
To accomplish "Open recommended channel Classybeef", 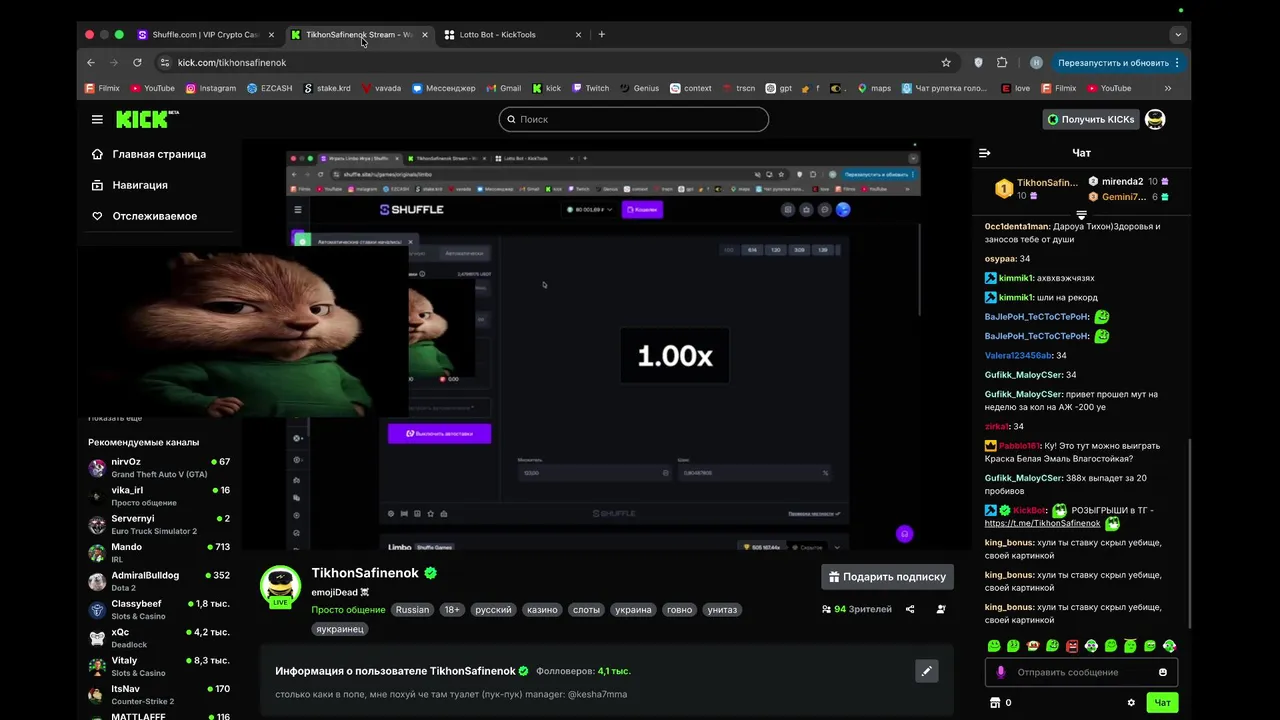I will [x=160, y=609].
